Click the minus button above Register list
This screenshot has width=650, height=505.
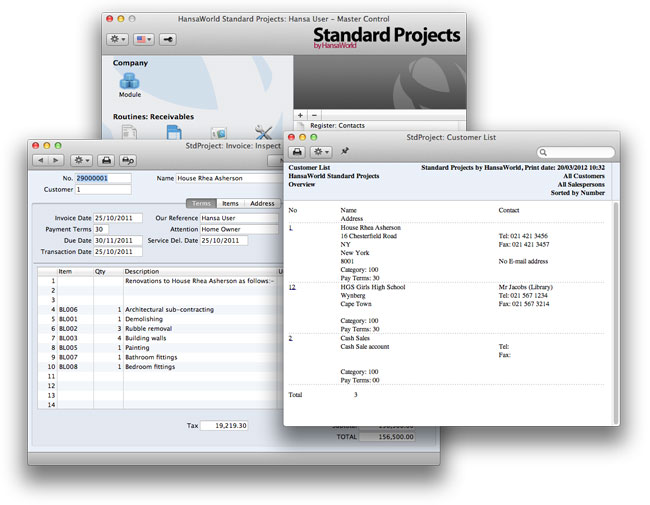(314, 115)
